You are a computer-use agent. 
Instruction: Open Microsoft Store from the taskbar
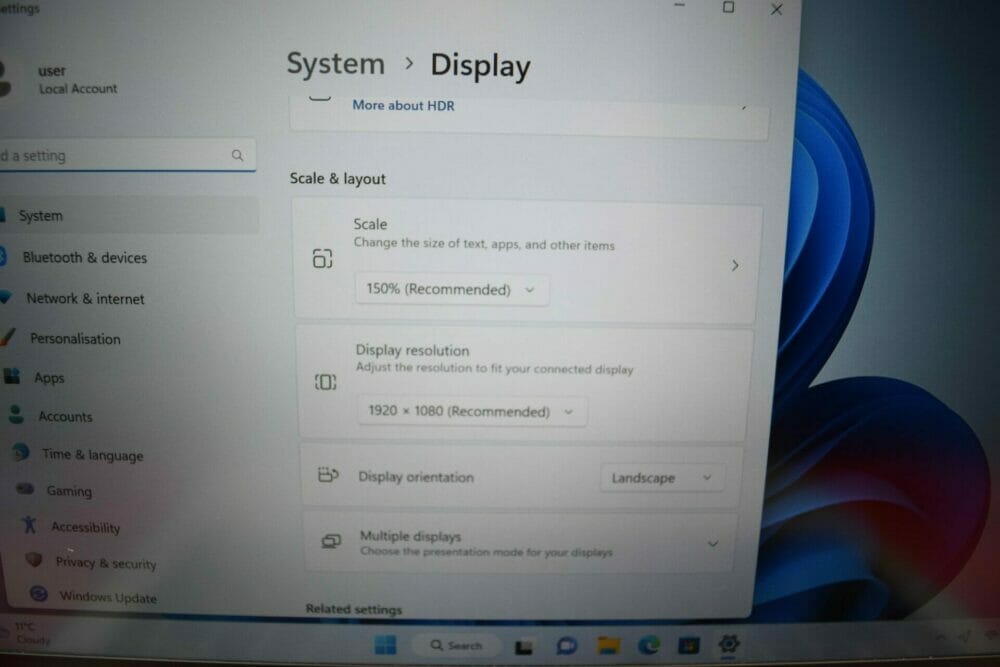(x=689, y=645)
